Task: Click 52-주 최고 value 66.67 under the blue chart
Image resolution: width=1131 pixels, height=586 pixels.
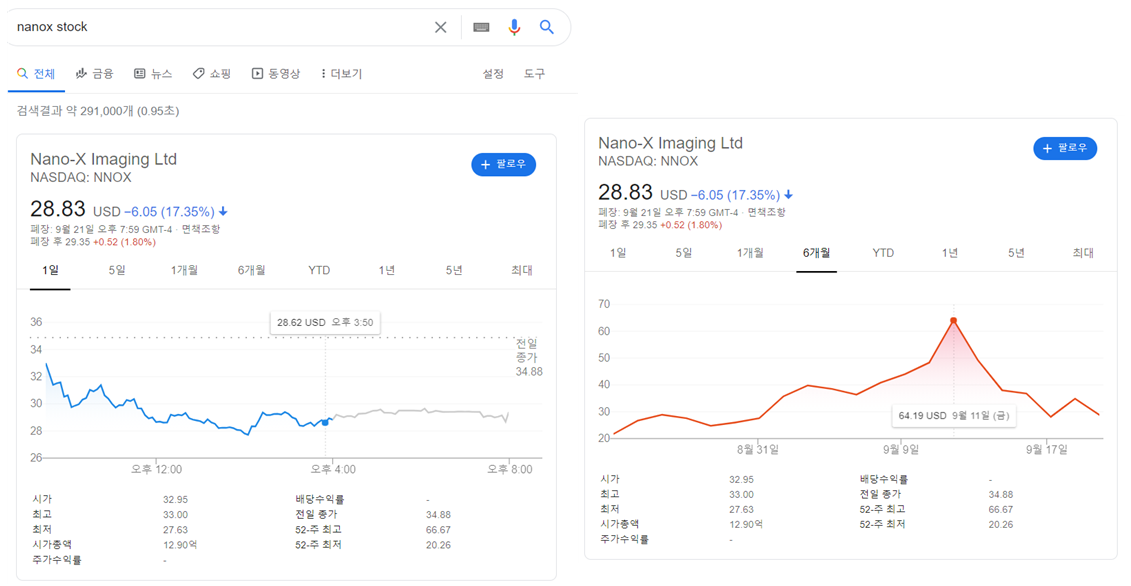Action: 438,530
